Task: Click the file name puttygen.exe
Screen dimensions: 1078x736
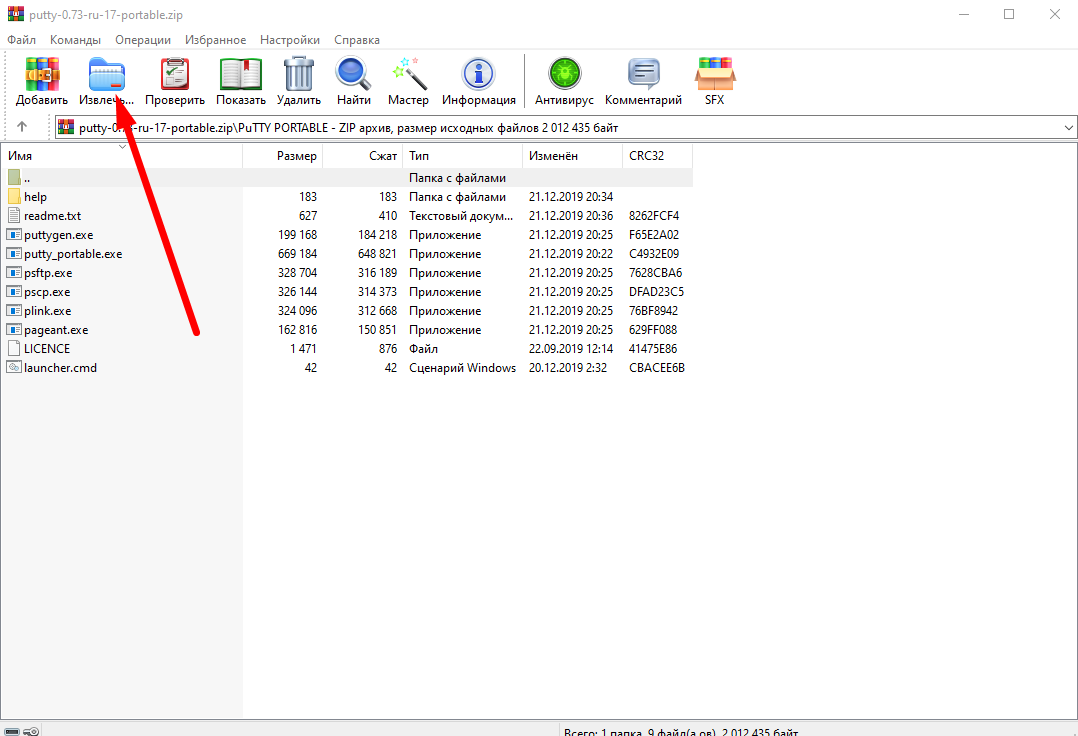Action: tap(58, 235)
